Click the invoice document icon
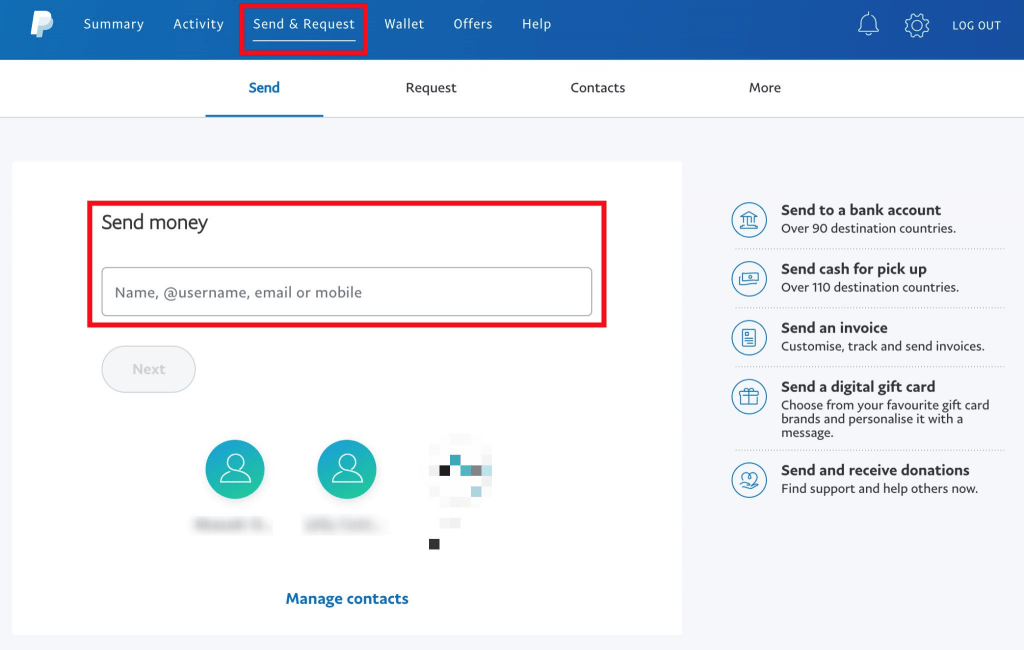 (x=748, y=337)
